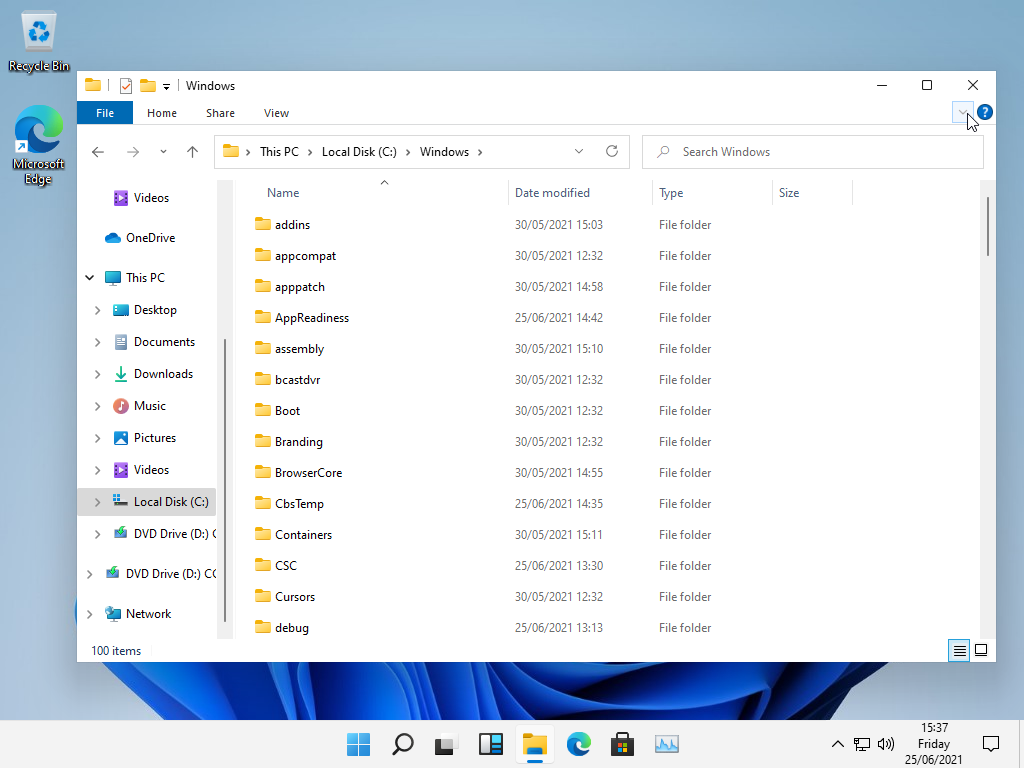
Task: Refresh the current folder view
Action: pos(612,152)
